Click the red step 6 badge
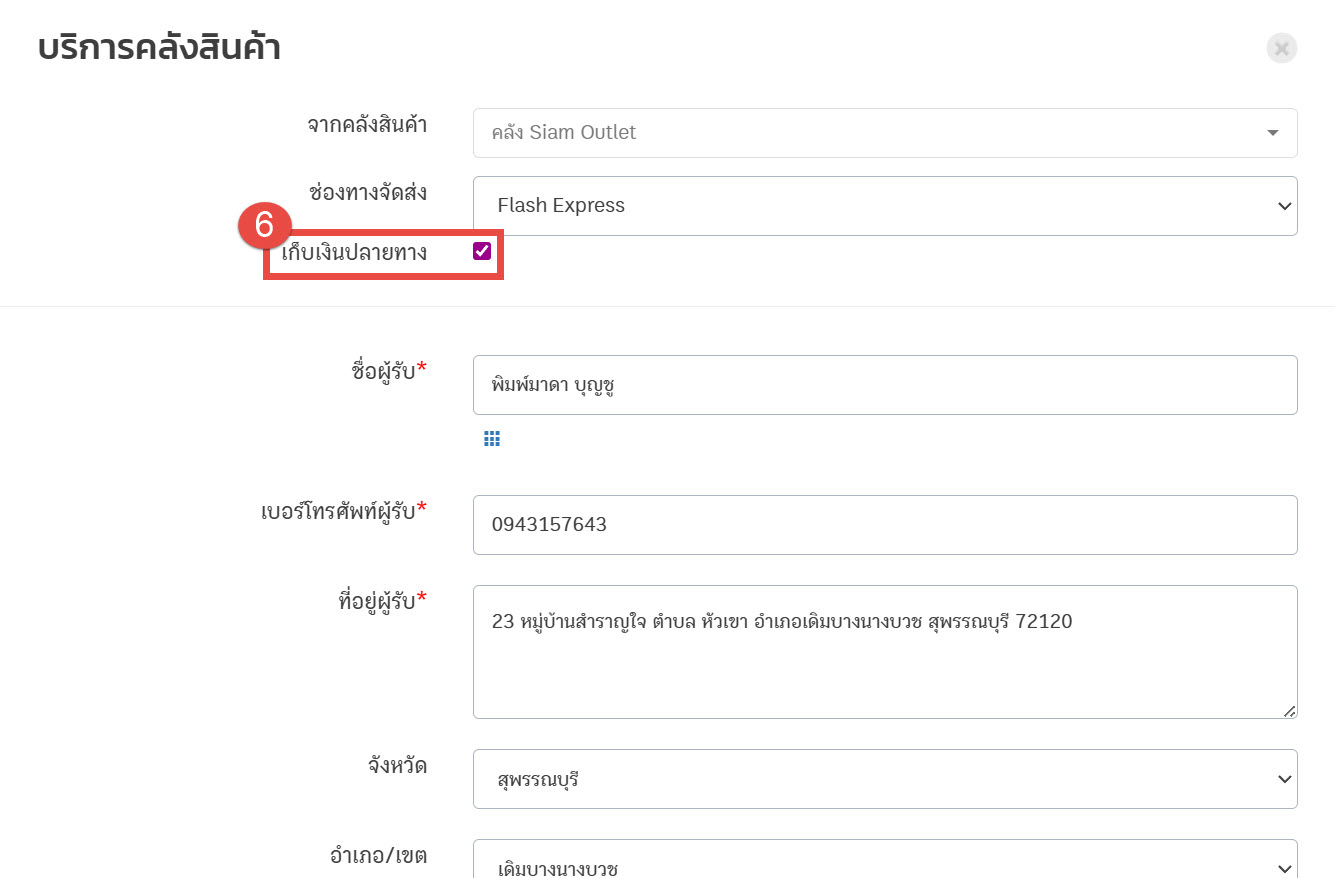This screenshot has height=878, width=1335. click(x=264, y=226)
